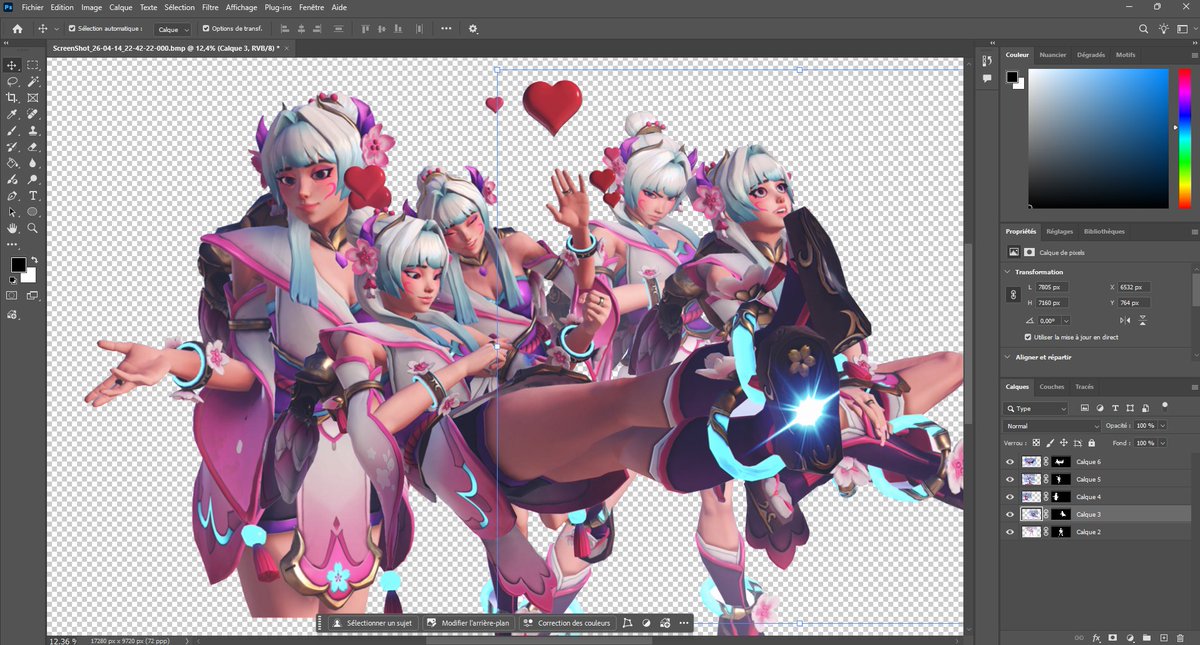Image resolution: width=1200 pixels, height=645 pixels.
Task: Go to the Home screen icon
Action: coord(17,29)
